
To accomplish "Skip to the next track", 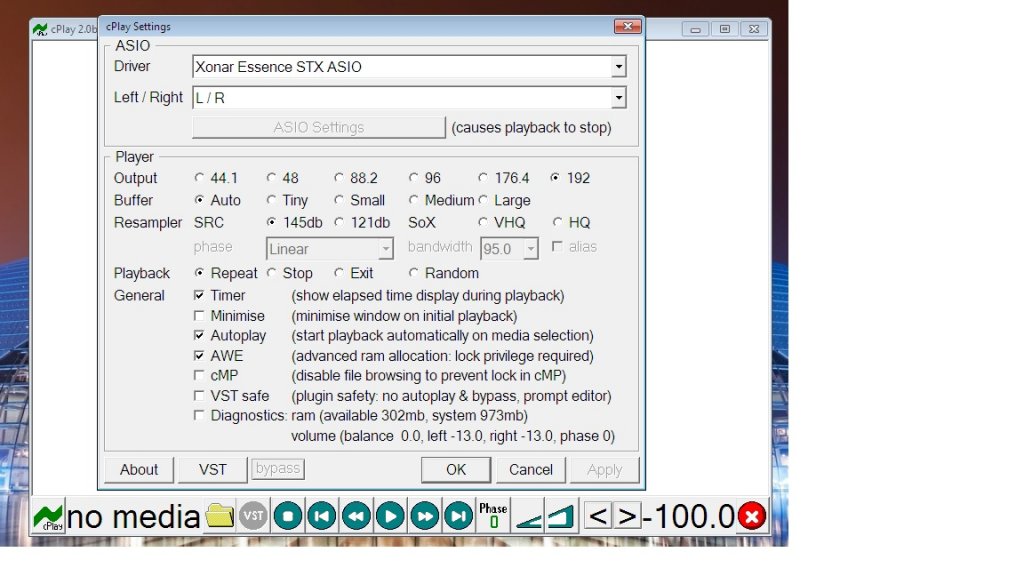I will [x=458, y=516].
